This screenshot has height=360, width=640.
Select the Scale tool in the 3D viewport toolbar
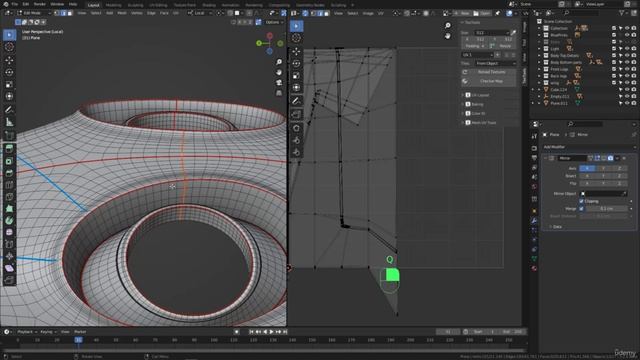[x=9, y=84]
